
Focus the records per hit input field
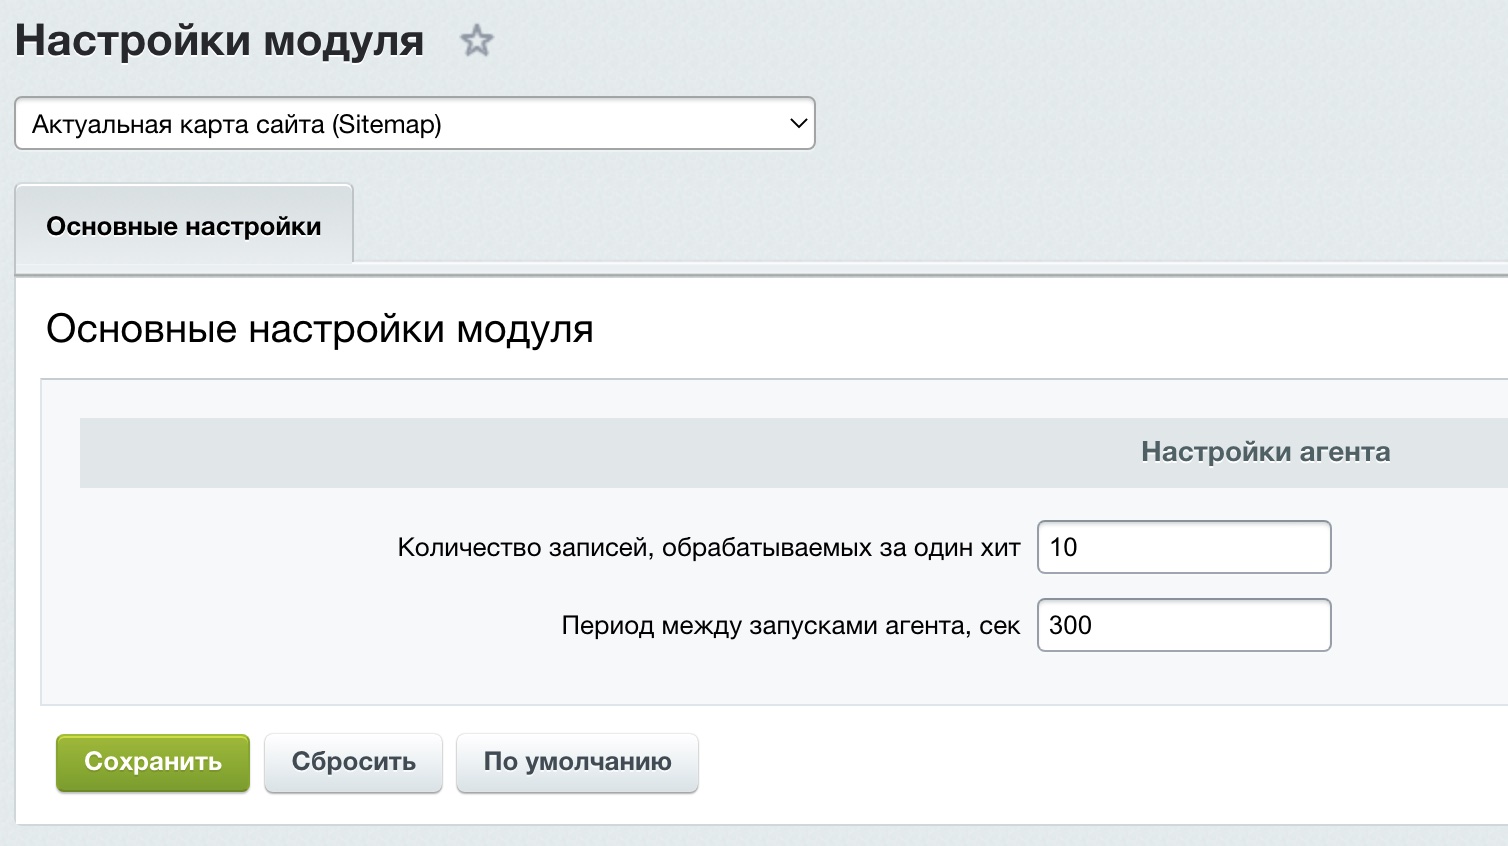1184,547
